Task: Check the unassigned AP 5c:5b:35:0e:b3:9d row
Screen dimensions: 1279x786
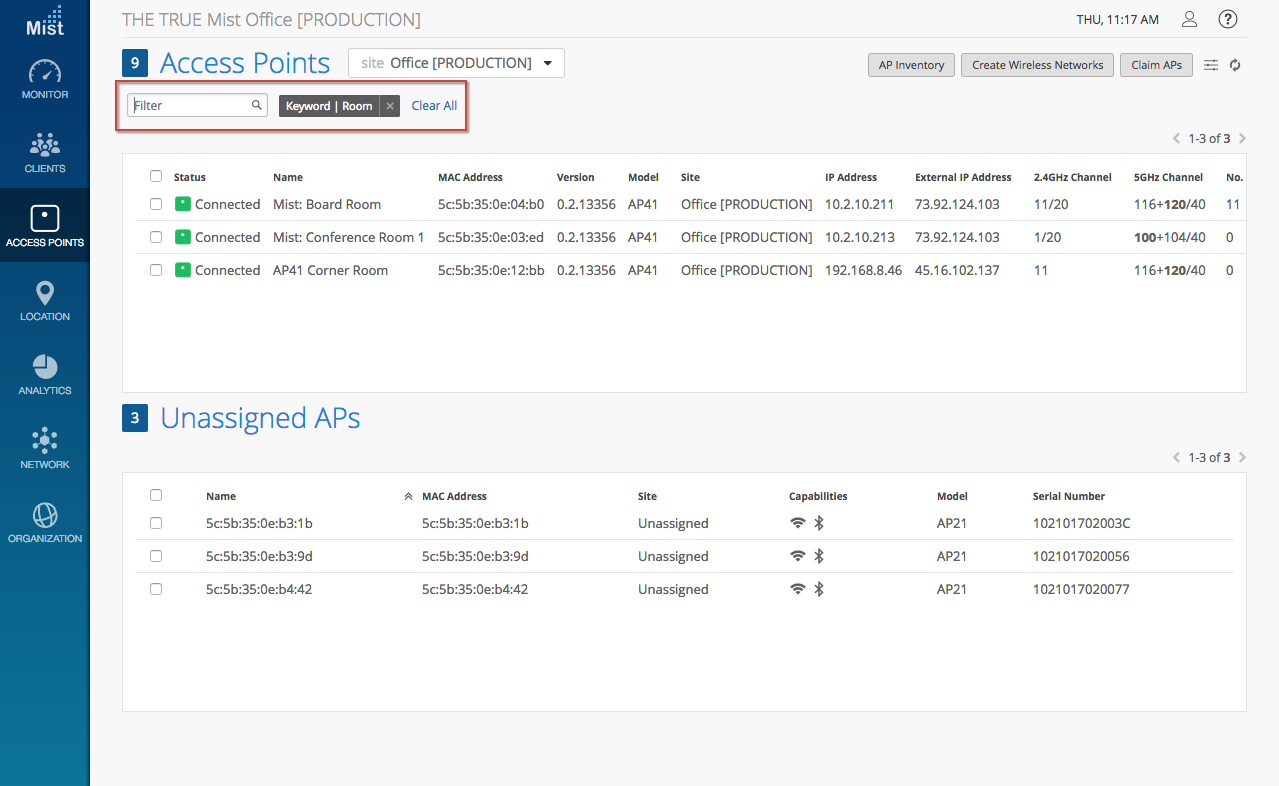Action: point(156,556)
